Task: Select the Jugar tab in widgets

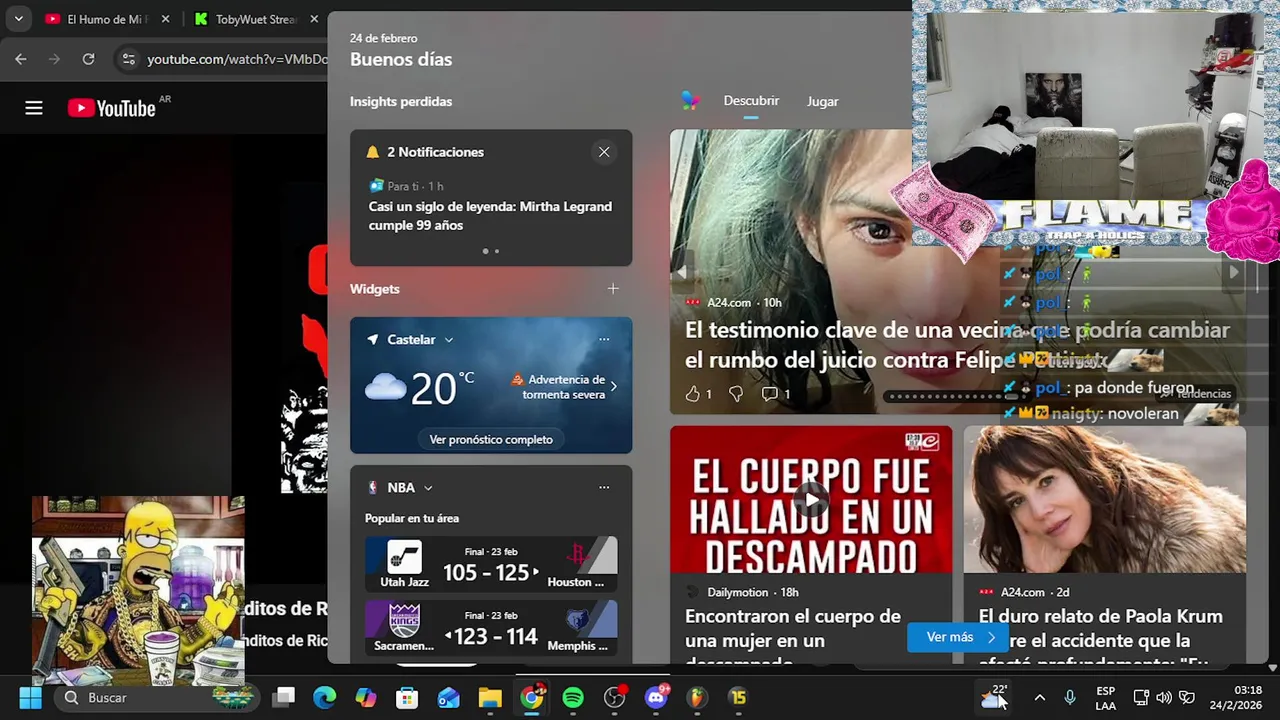Action: coord(822,101)
